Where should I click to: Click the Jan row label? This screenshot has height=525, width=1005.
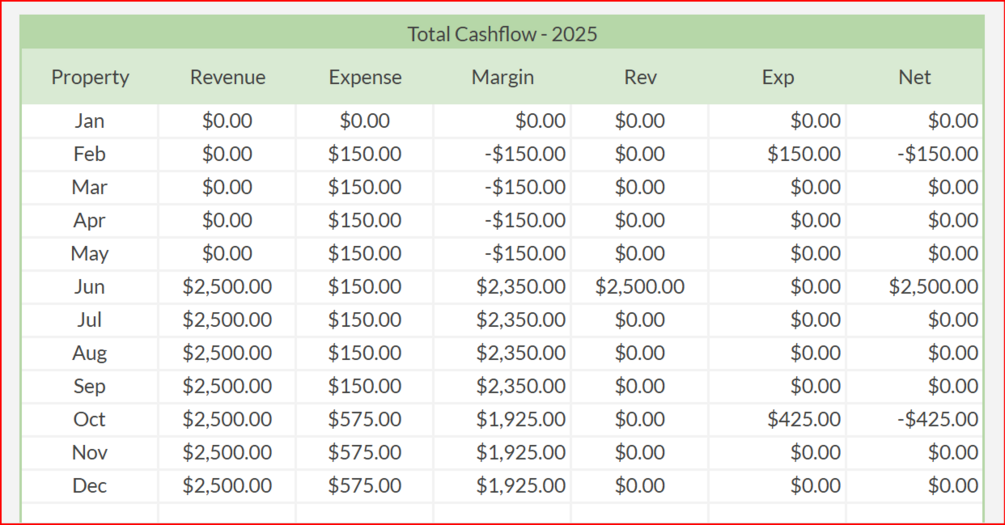pyautogui.click(x=90, y=121)
